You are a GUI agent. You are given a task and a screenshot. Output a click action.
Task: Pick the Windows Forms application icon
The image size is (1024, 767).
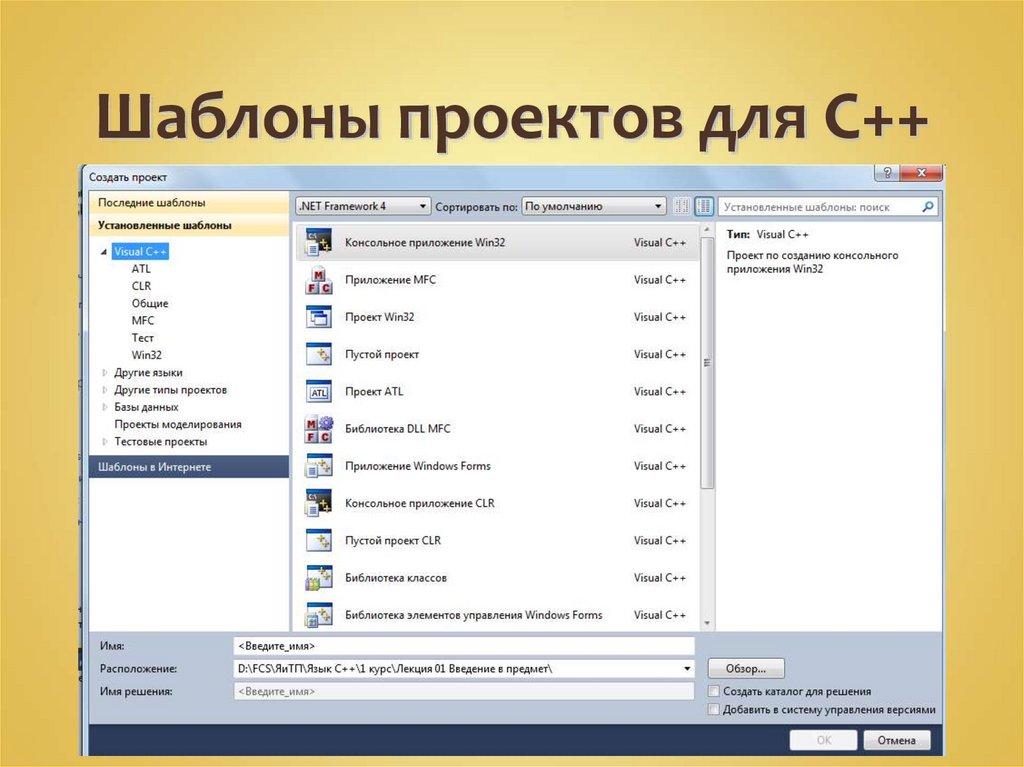(x=318, y=466)
